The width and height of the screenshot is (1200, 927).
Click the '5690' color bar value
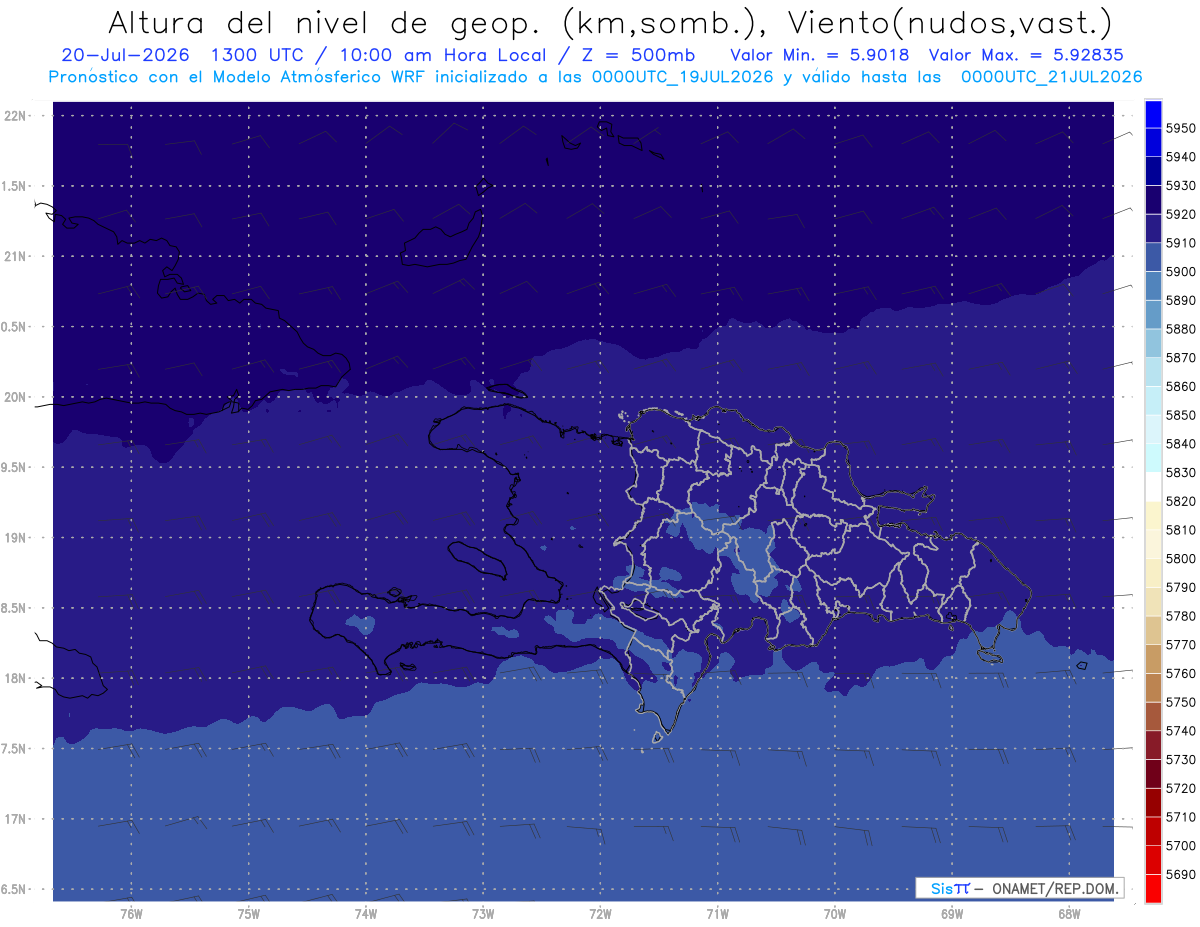point(1182,874)
